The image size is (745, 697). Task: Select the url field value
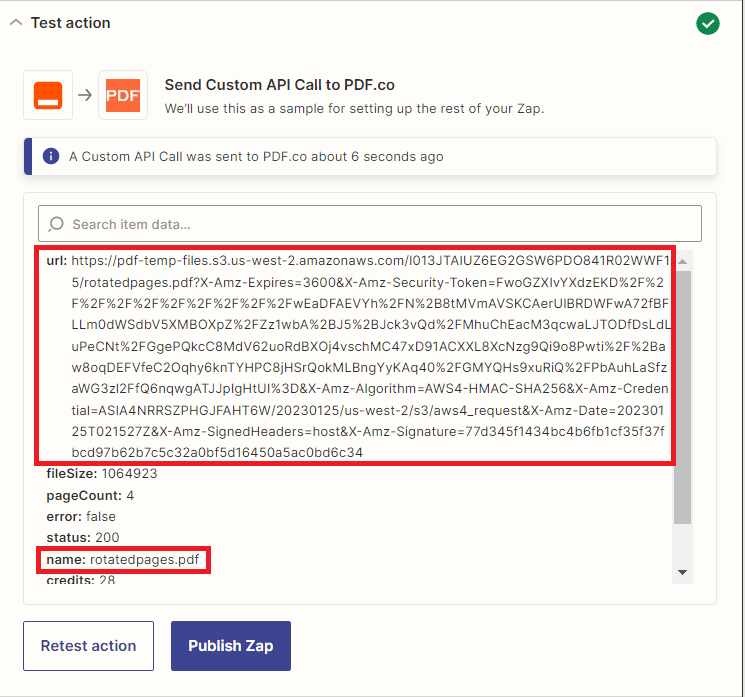point(370,356)
